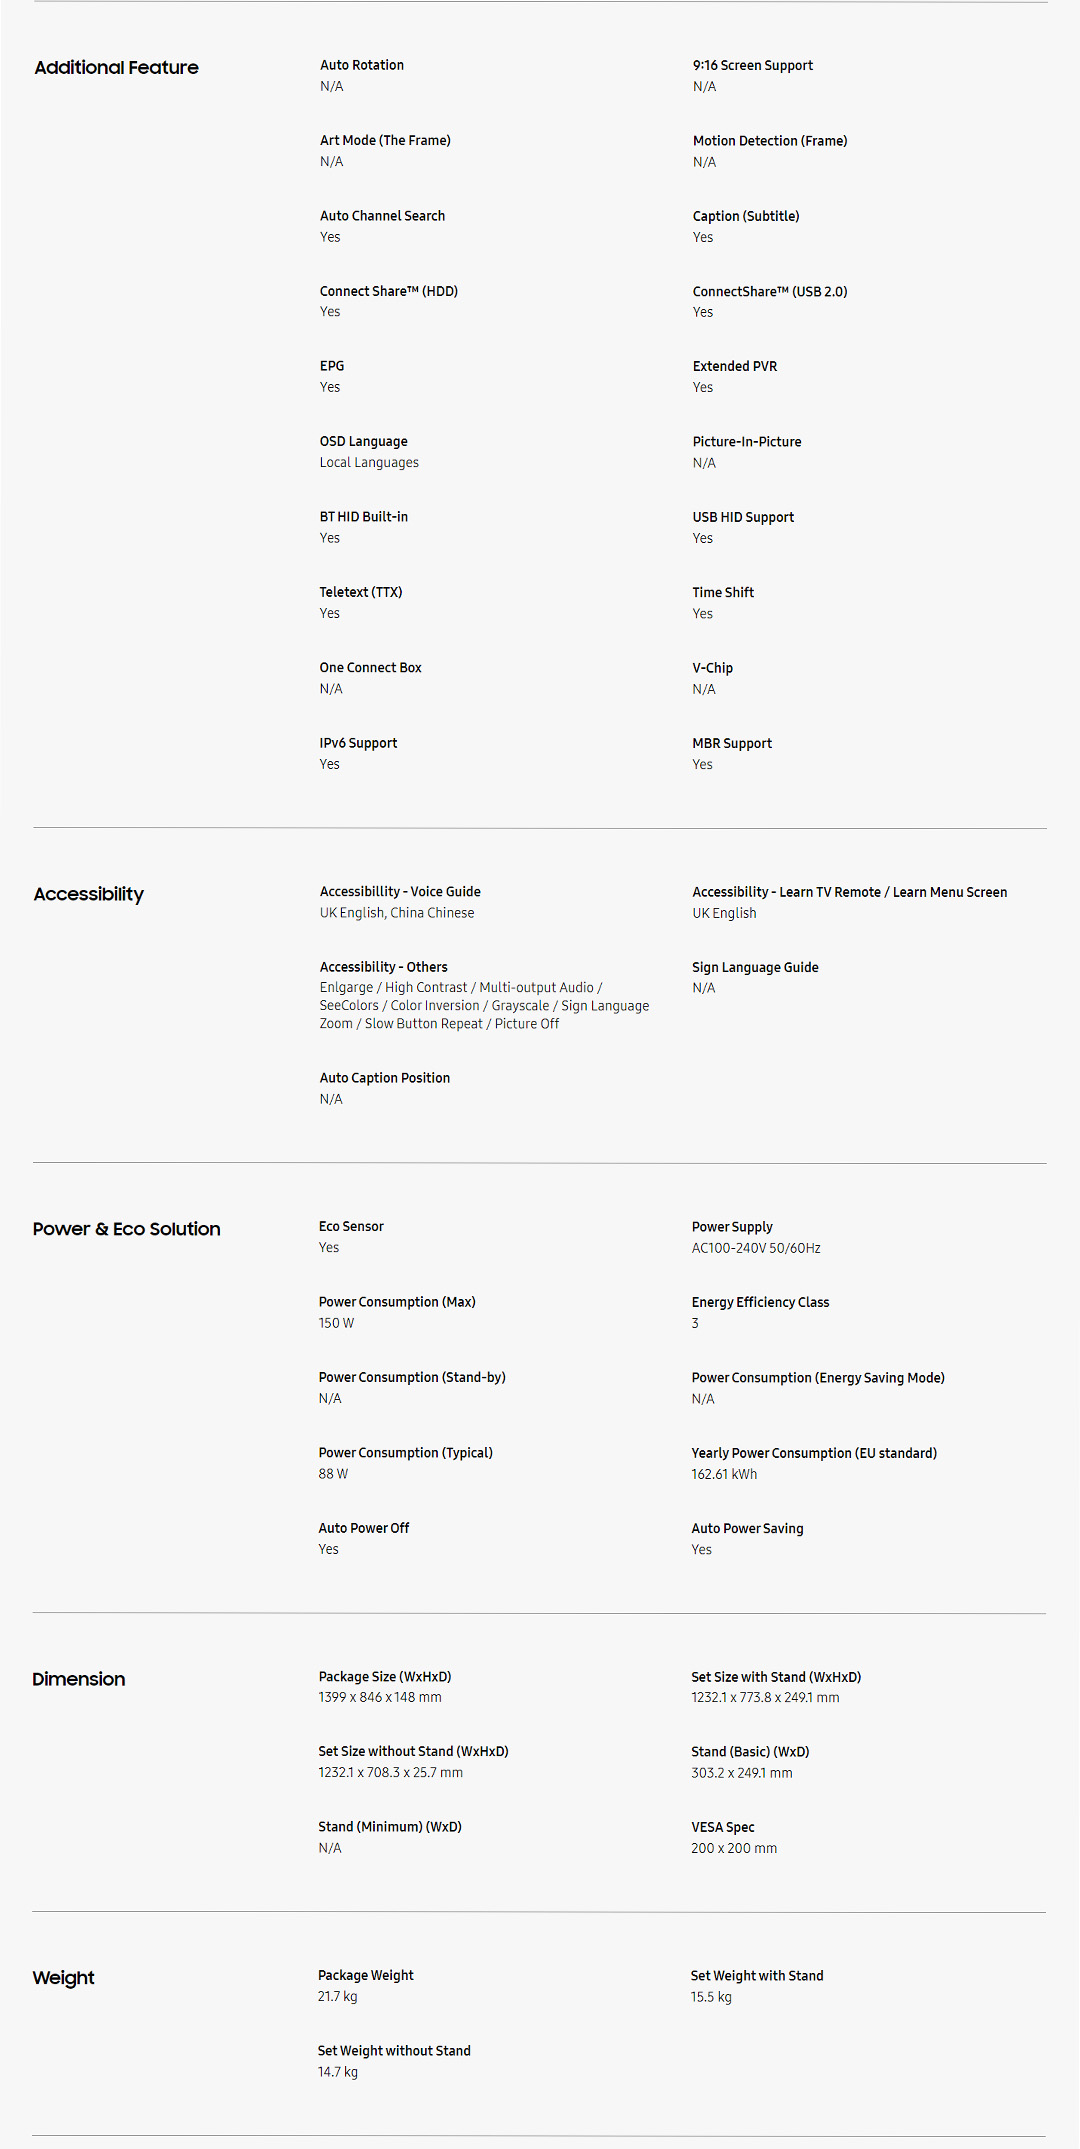This screenshot has width=1080, height=2149.
Task: Select the One Connect Box label
Action: pos(370,667)
